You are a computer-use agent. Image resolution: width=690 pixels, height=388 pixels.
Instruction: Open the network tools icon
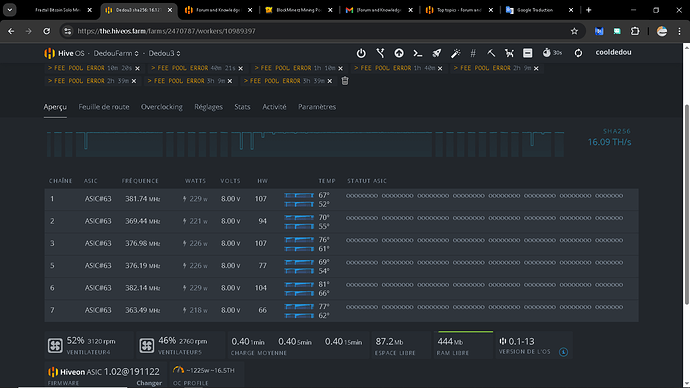click(x=380, y=53)
